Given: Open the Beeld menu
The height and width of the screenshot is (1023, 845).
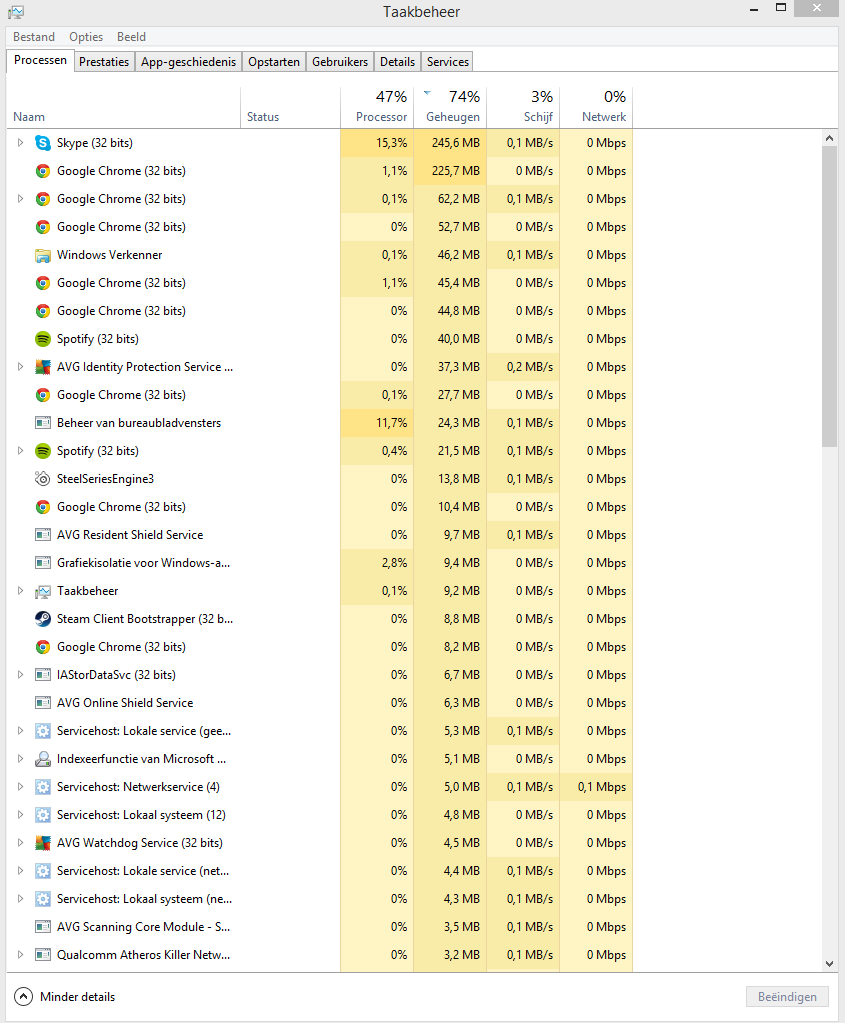Looking at the screenshot, I should (131, 37).
